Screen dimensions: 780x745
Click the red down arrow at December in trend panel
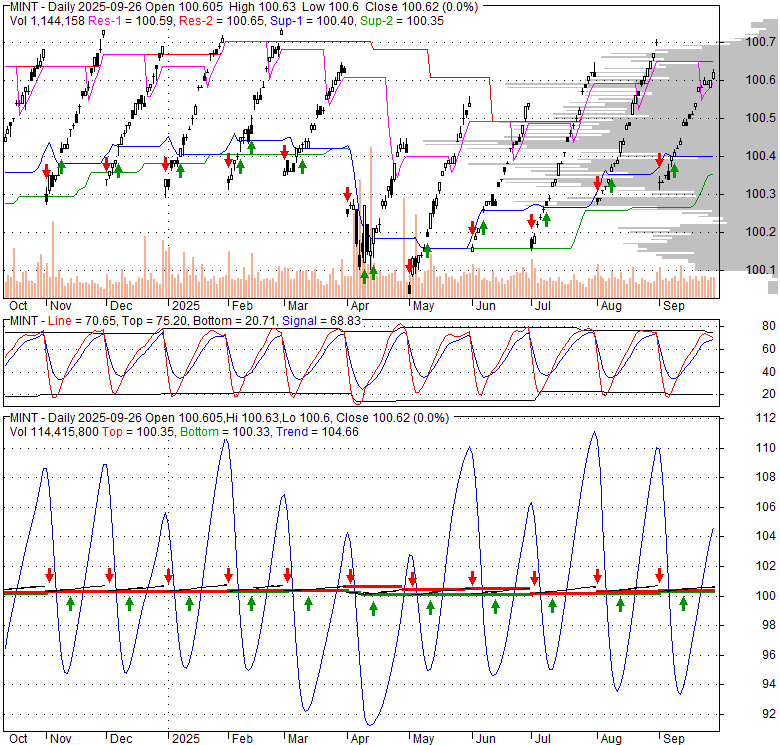[109, 575]
